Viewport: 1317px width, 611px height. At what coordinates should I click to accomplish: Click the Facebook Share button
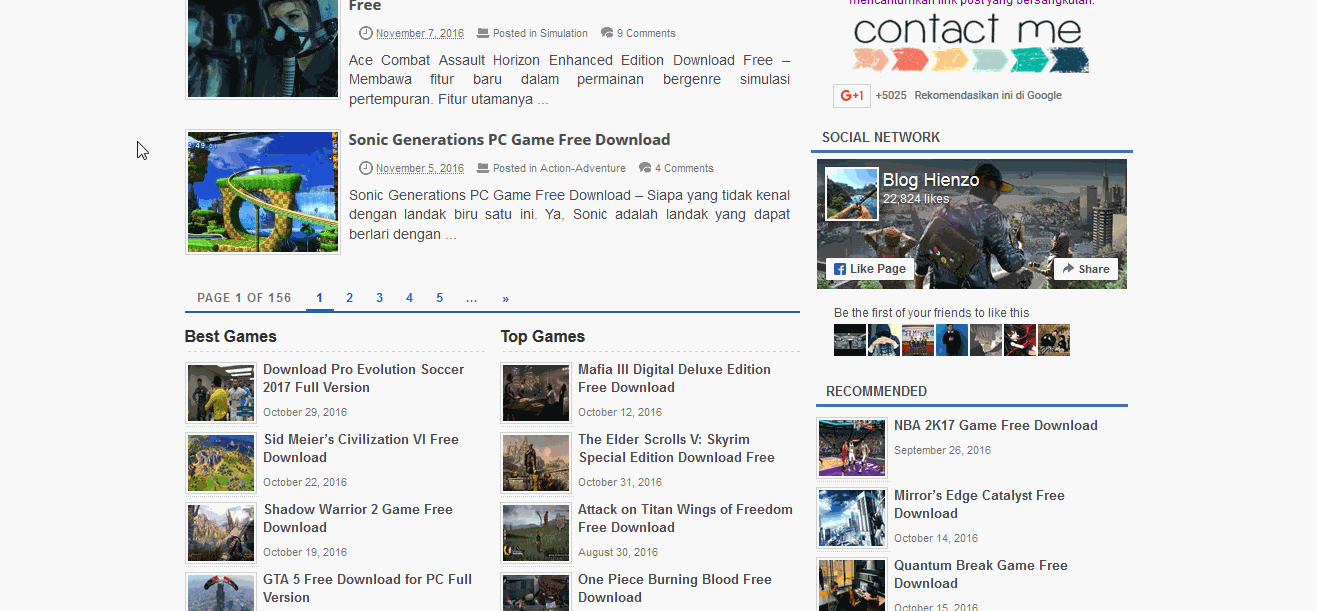pyautogui.click(x=1086, y=269)
